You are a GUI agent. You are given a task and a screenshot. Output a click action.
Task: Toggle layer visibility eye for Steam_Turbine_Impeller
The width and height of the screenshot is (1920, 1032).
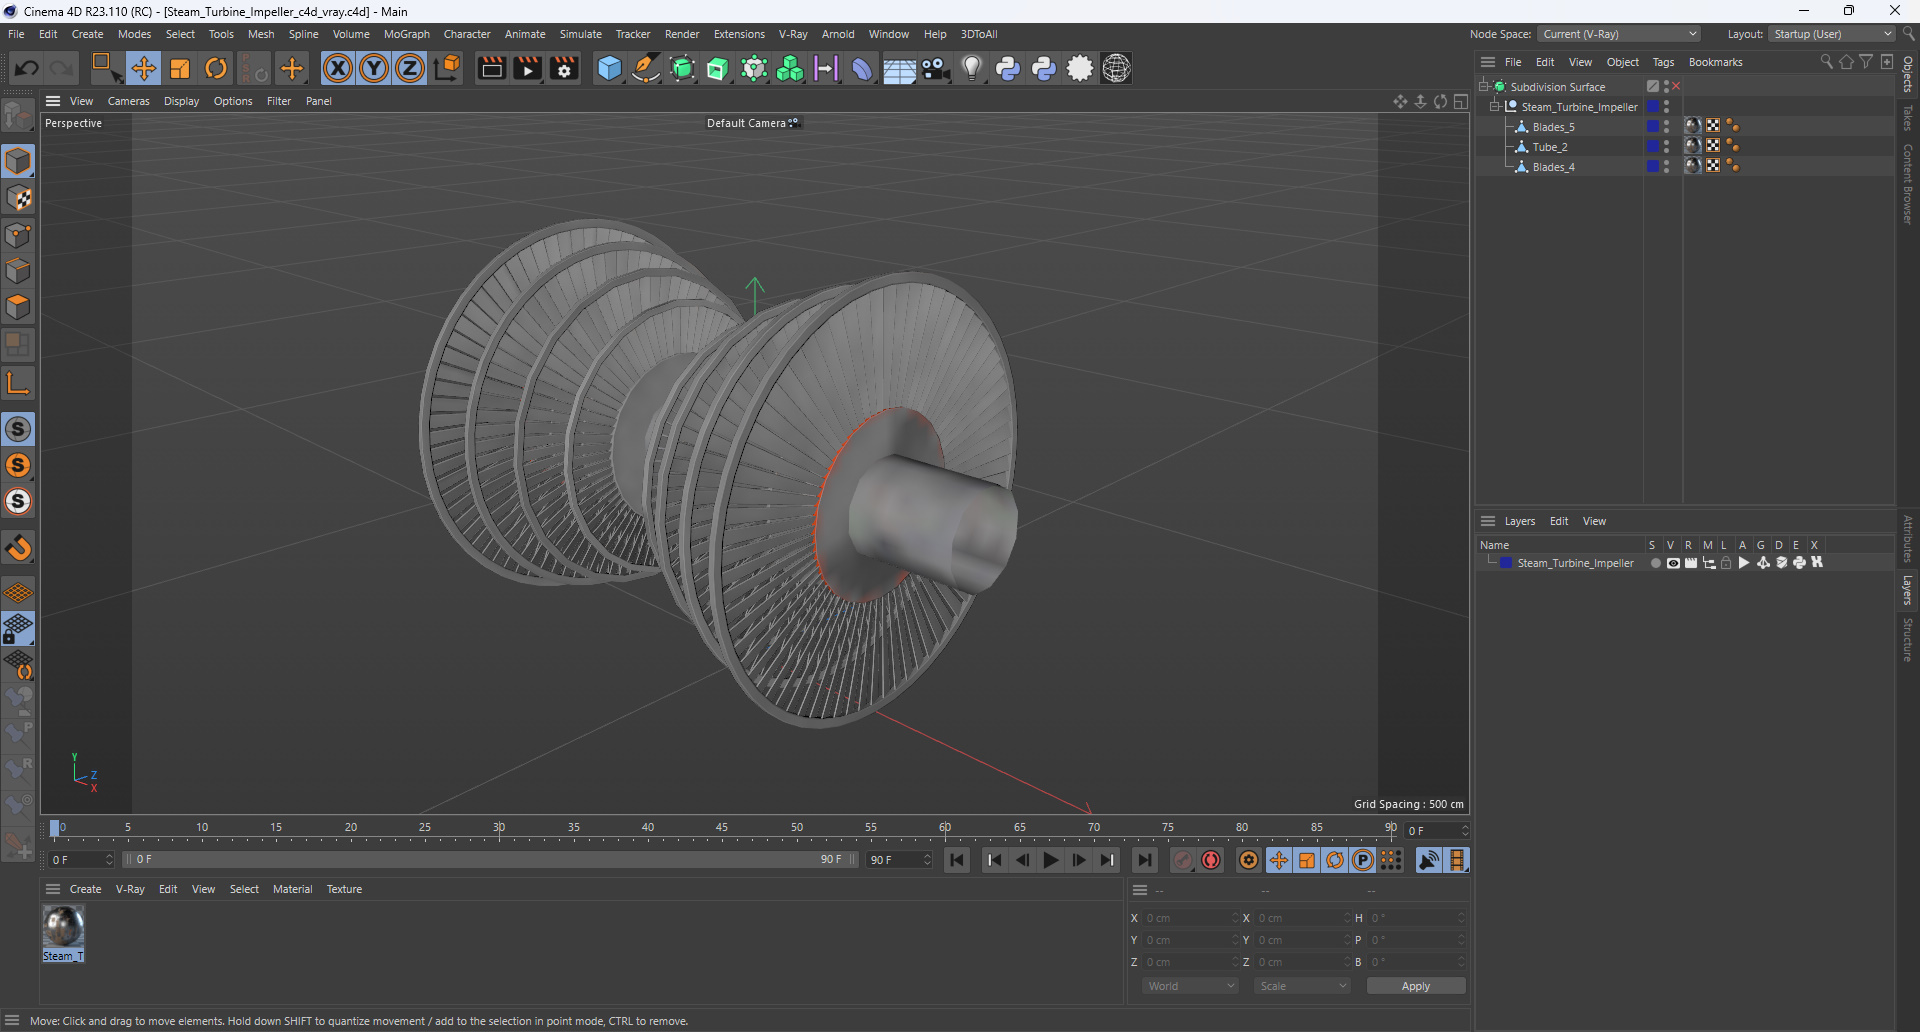(1673, 563)
